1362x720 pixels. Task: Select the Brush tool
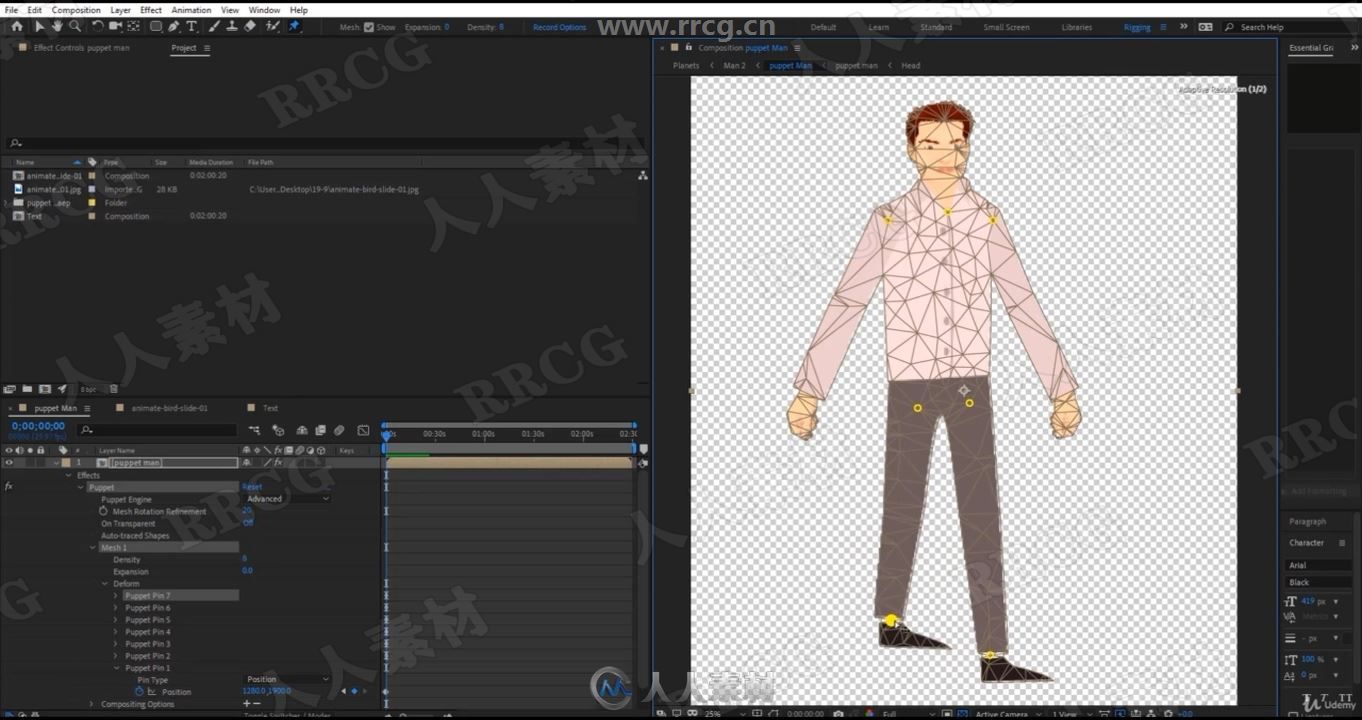tap(214, 27)
